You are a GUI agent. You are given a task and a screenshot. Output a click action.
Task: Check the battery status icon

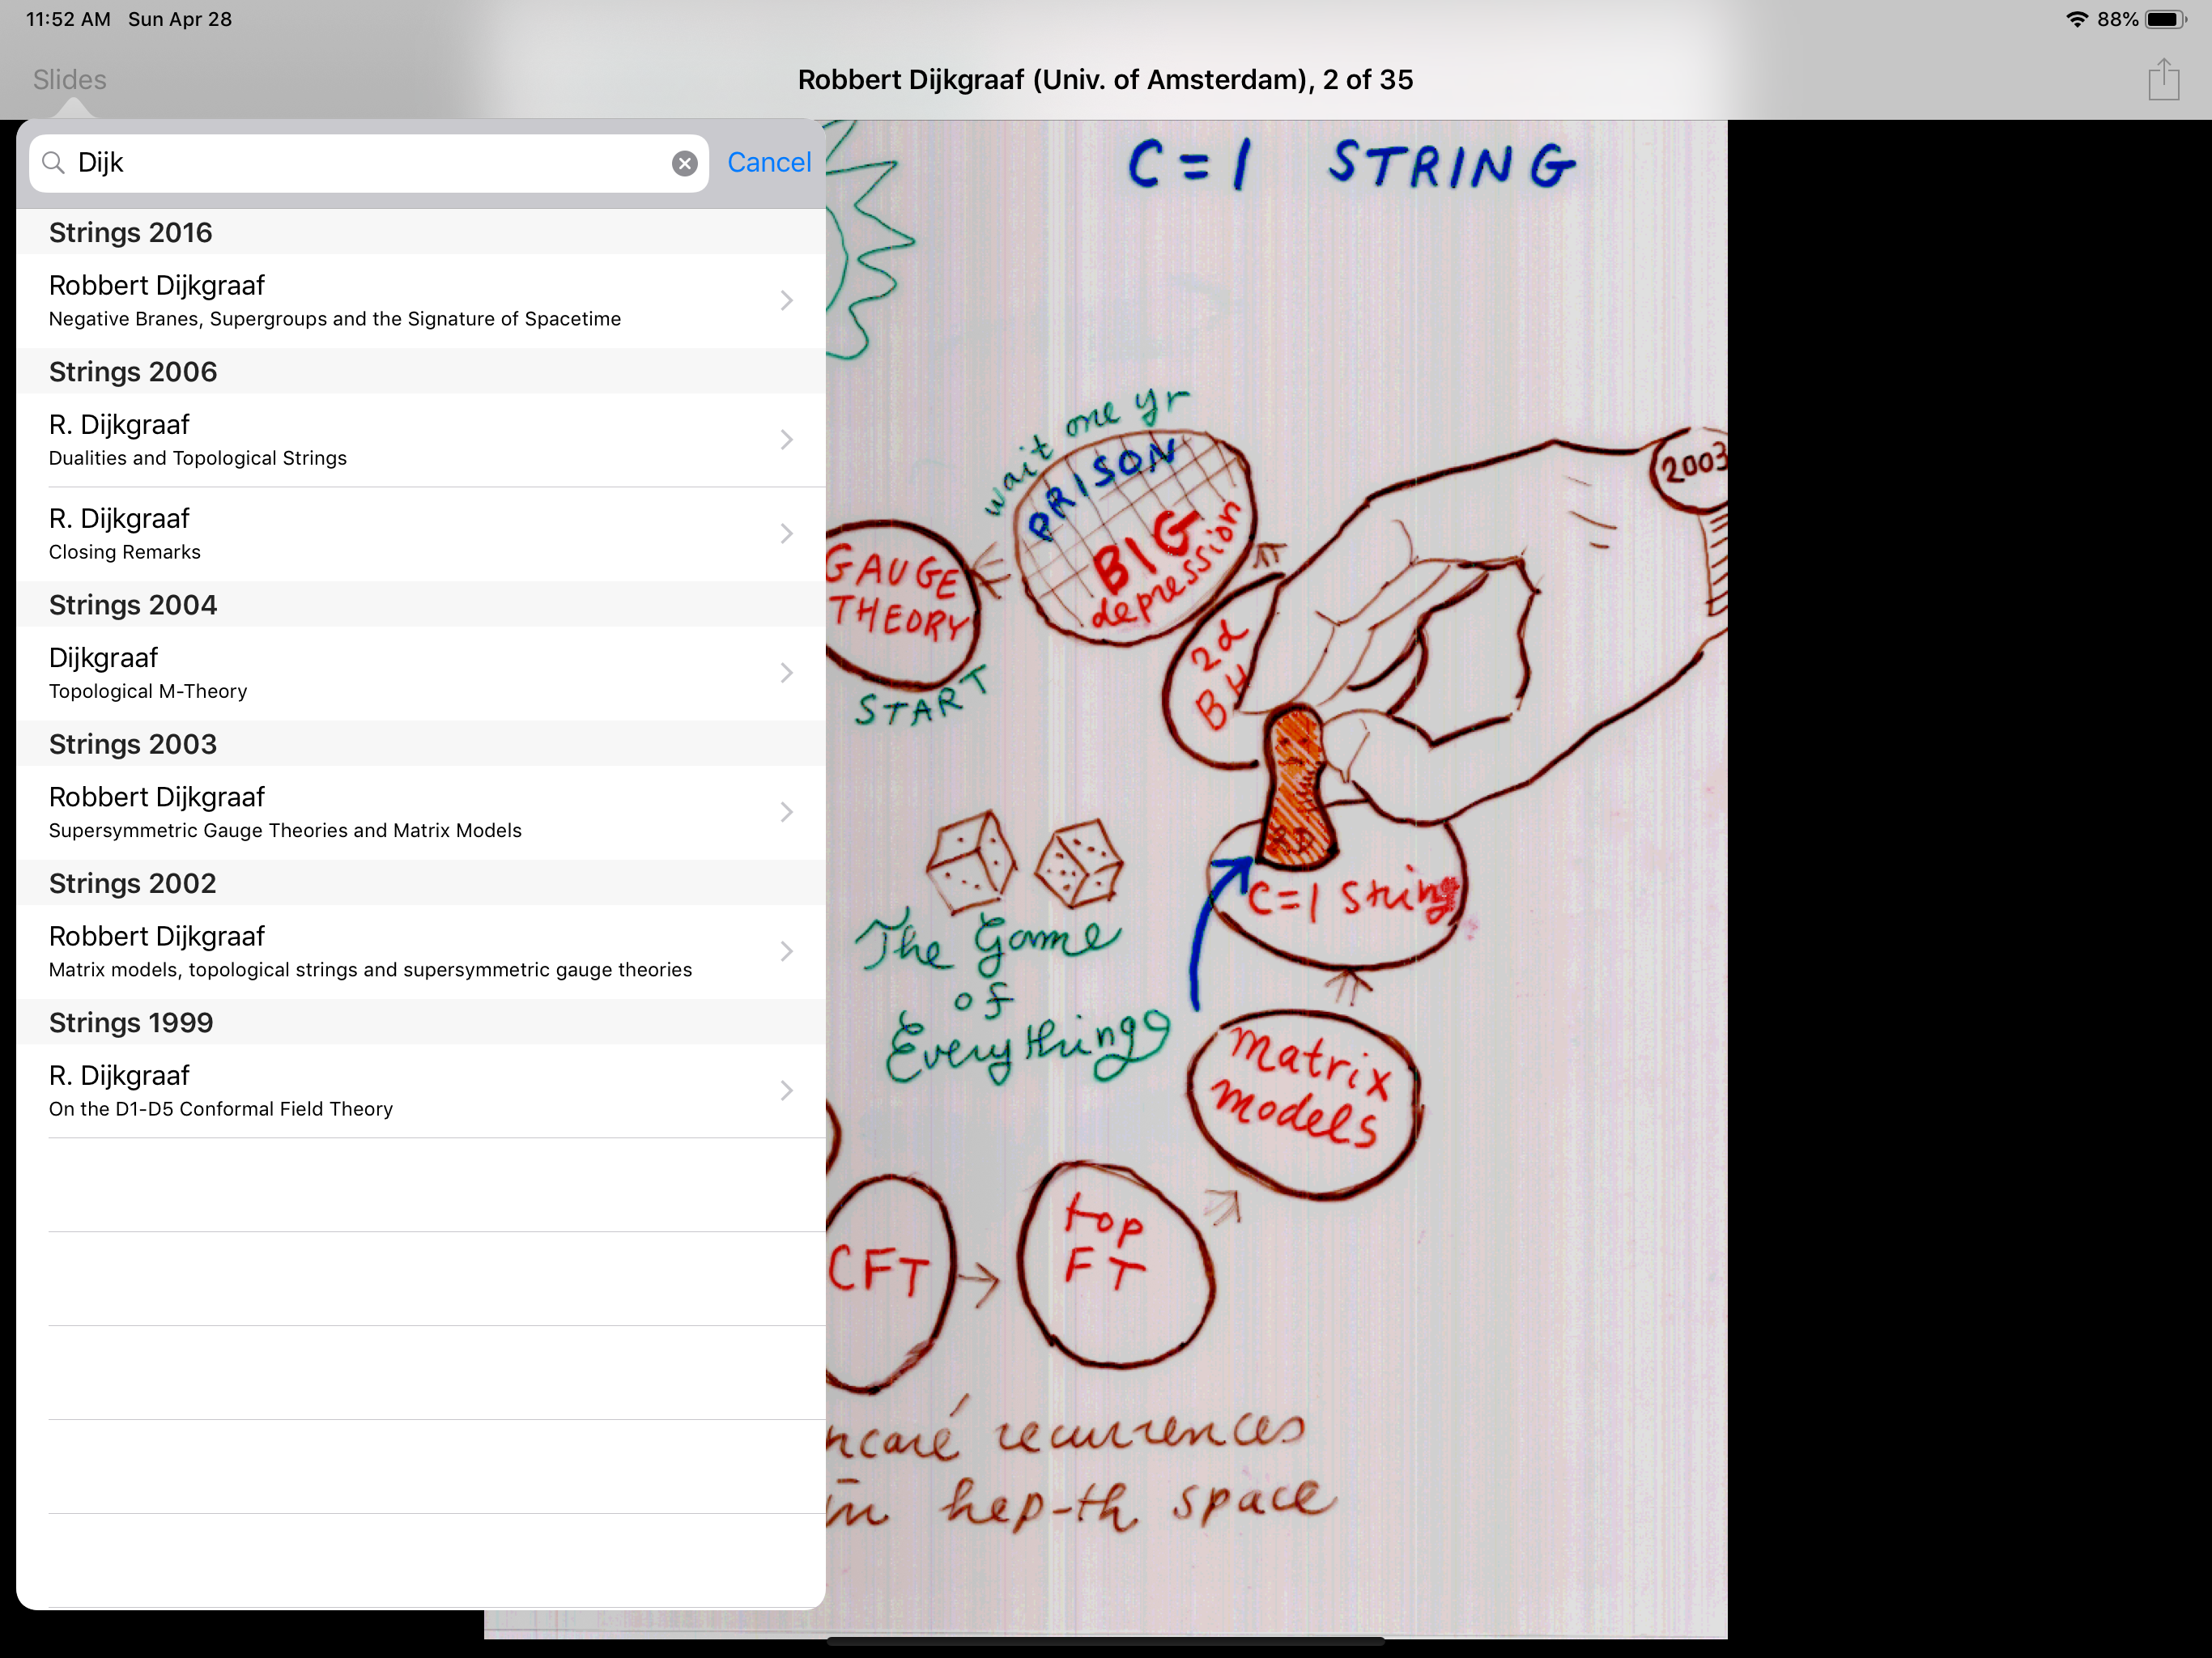pos(2166,19)
